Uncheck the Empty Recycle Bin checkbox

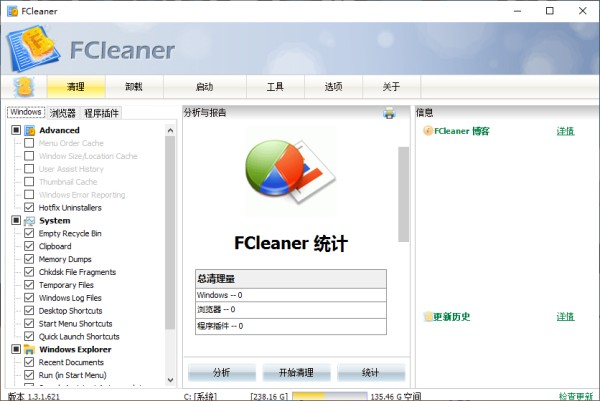click(x=29, y=233)
